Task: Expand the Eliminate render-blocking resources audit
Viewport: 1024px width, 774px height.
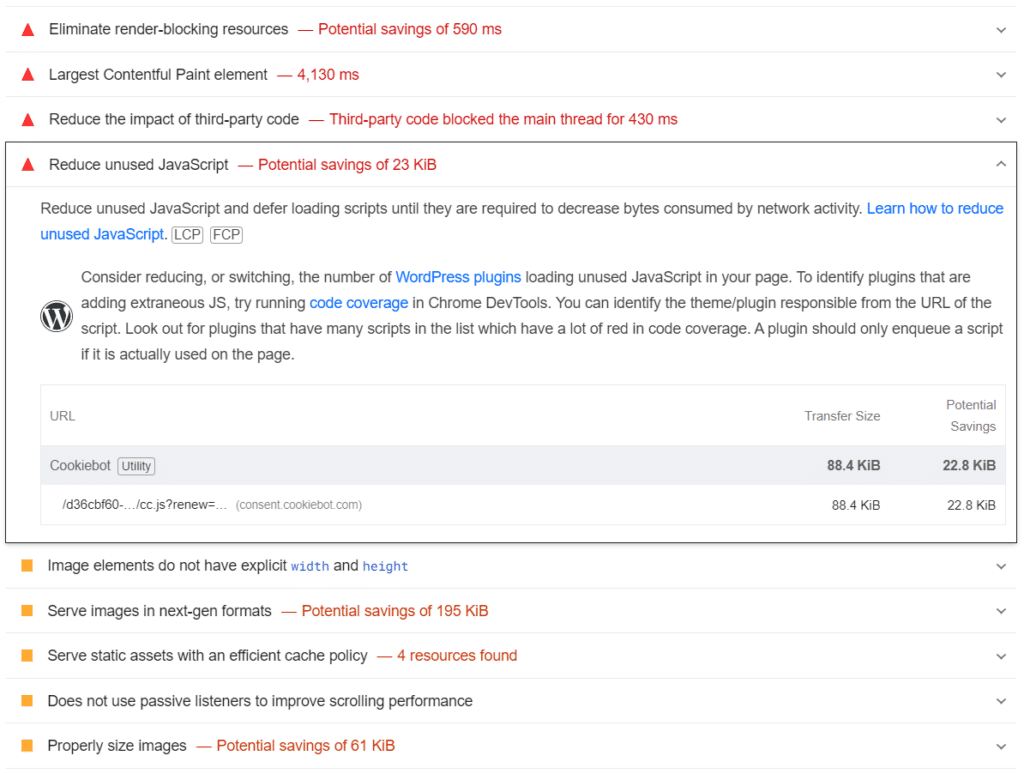Action: (1001, 30)
